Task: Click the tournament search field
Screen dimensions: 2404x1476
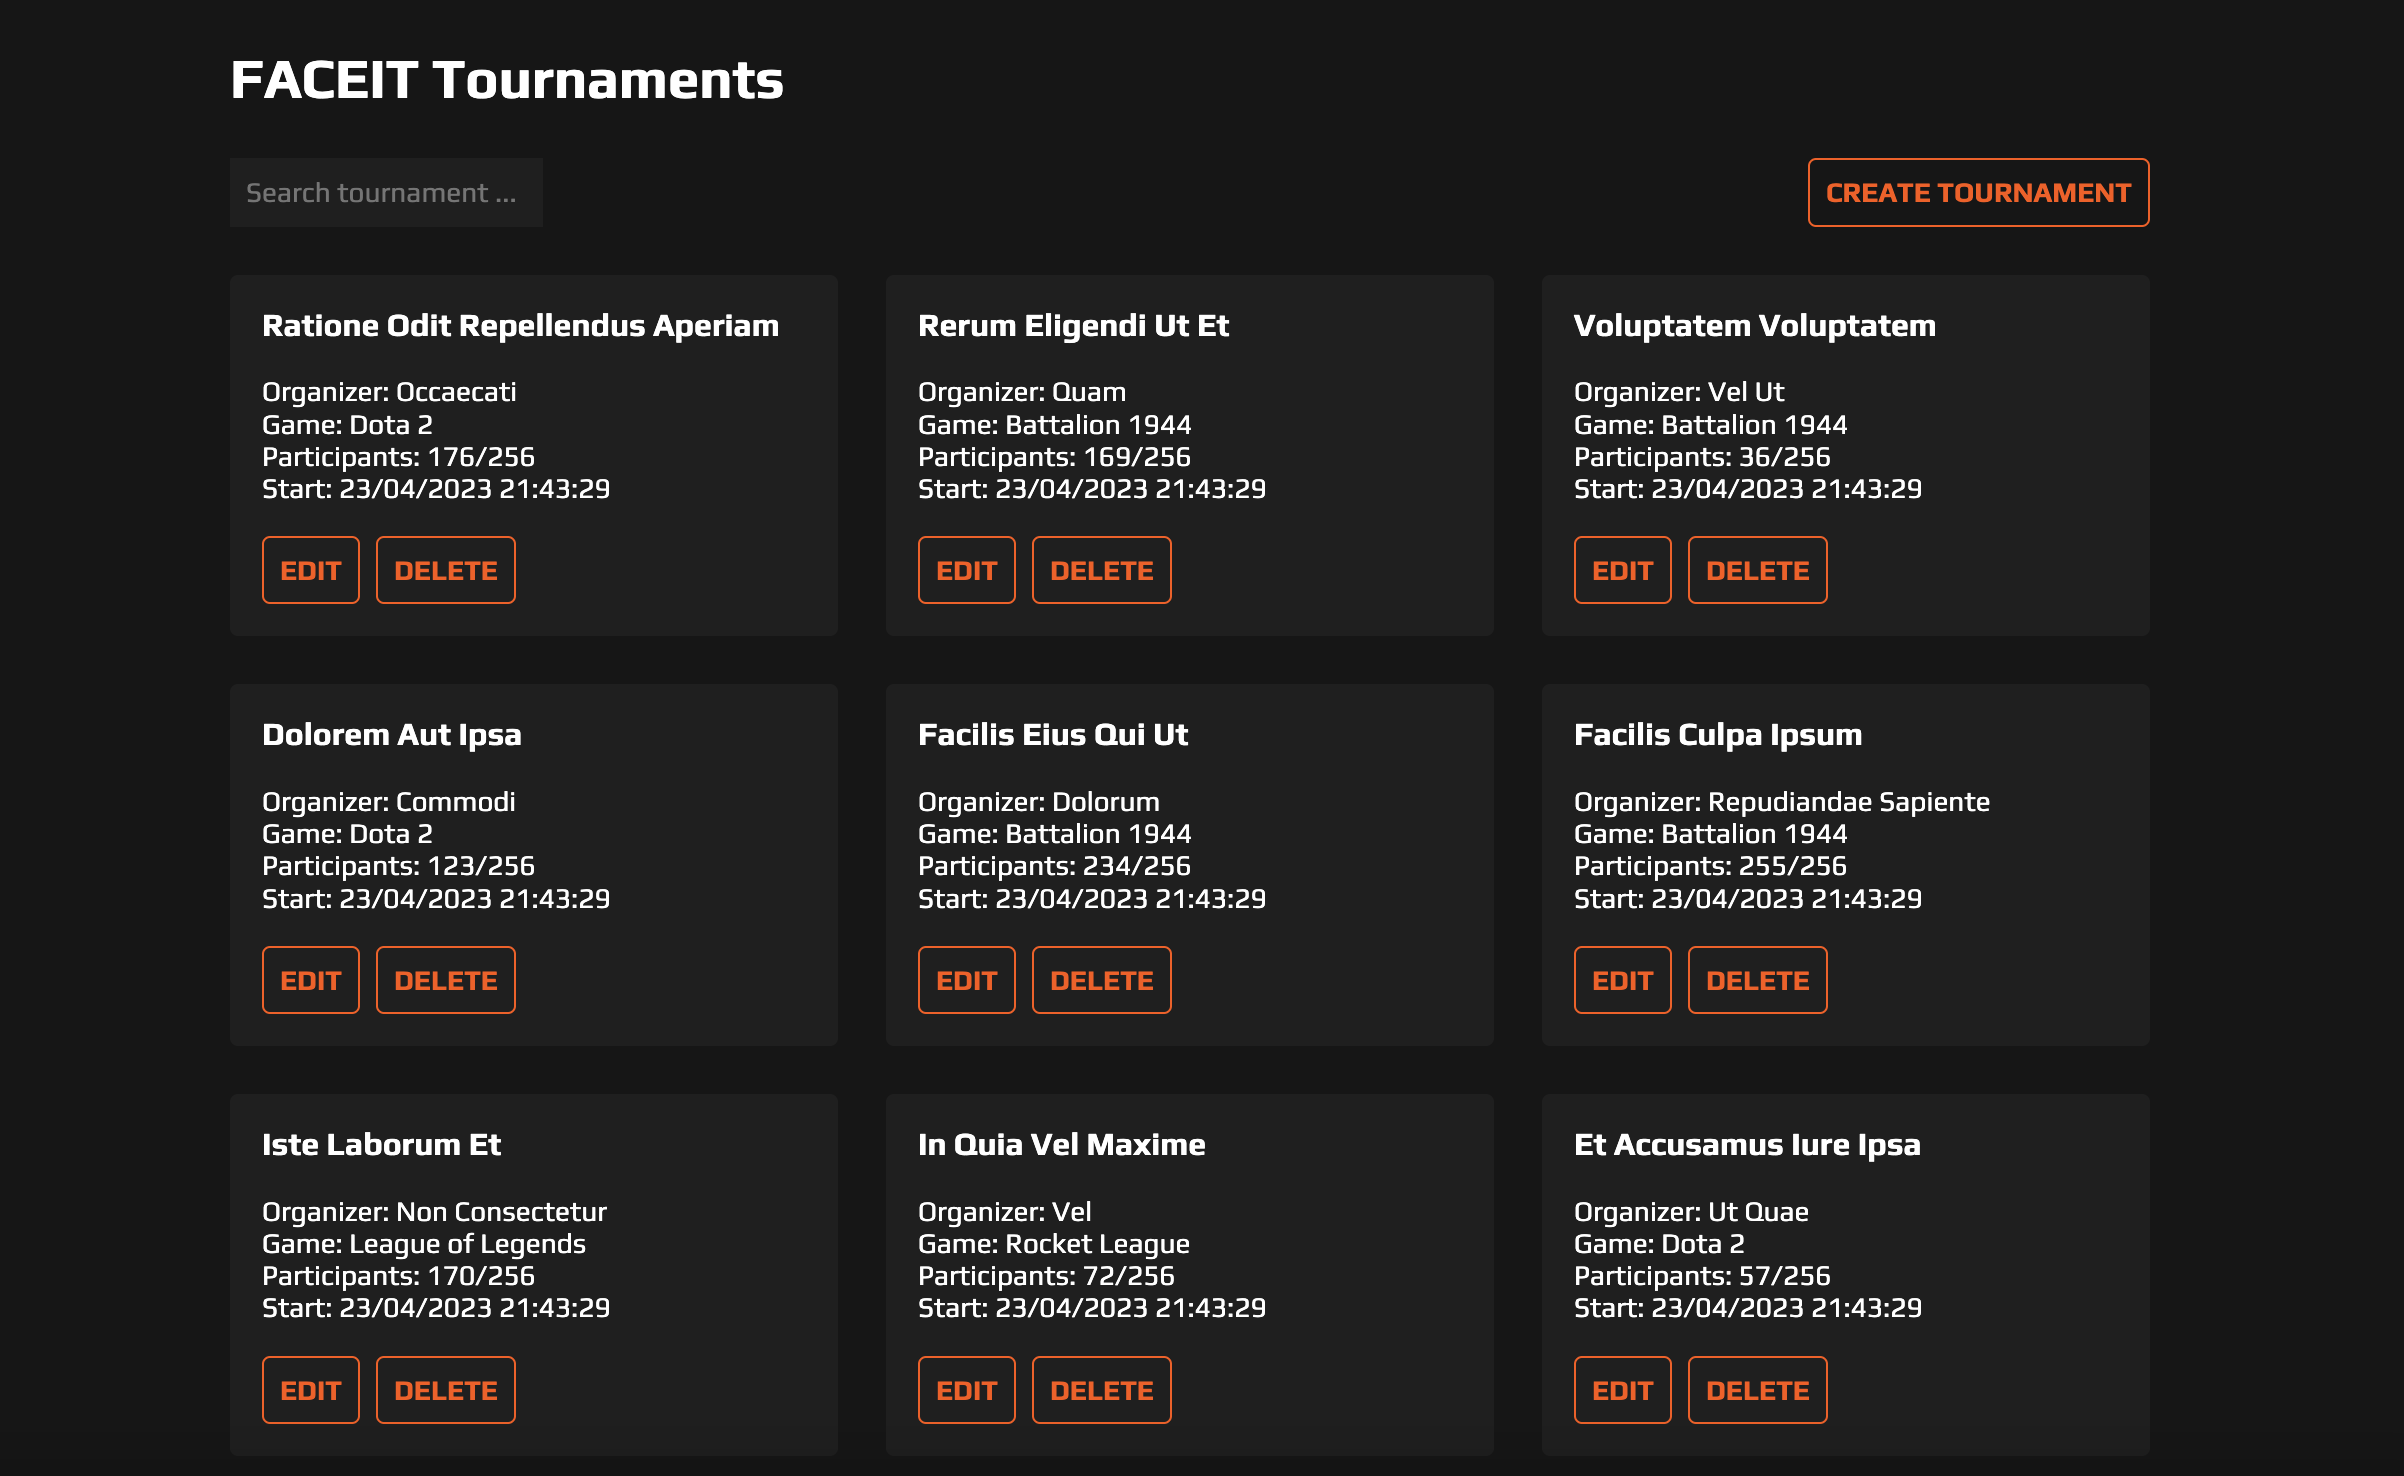Action: click(x=386, y=192)
